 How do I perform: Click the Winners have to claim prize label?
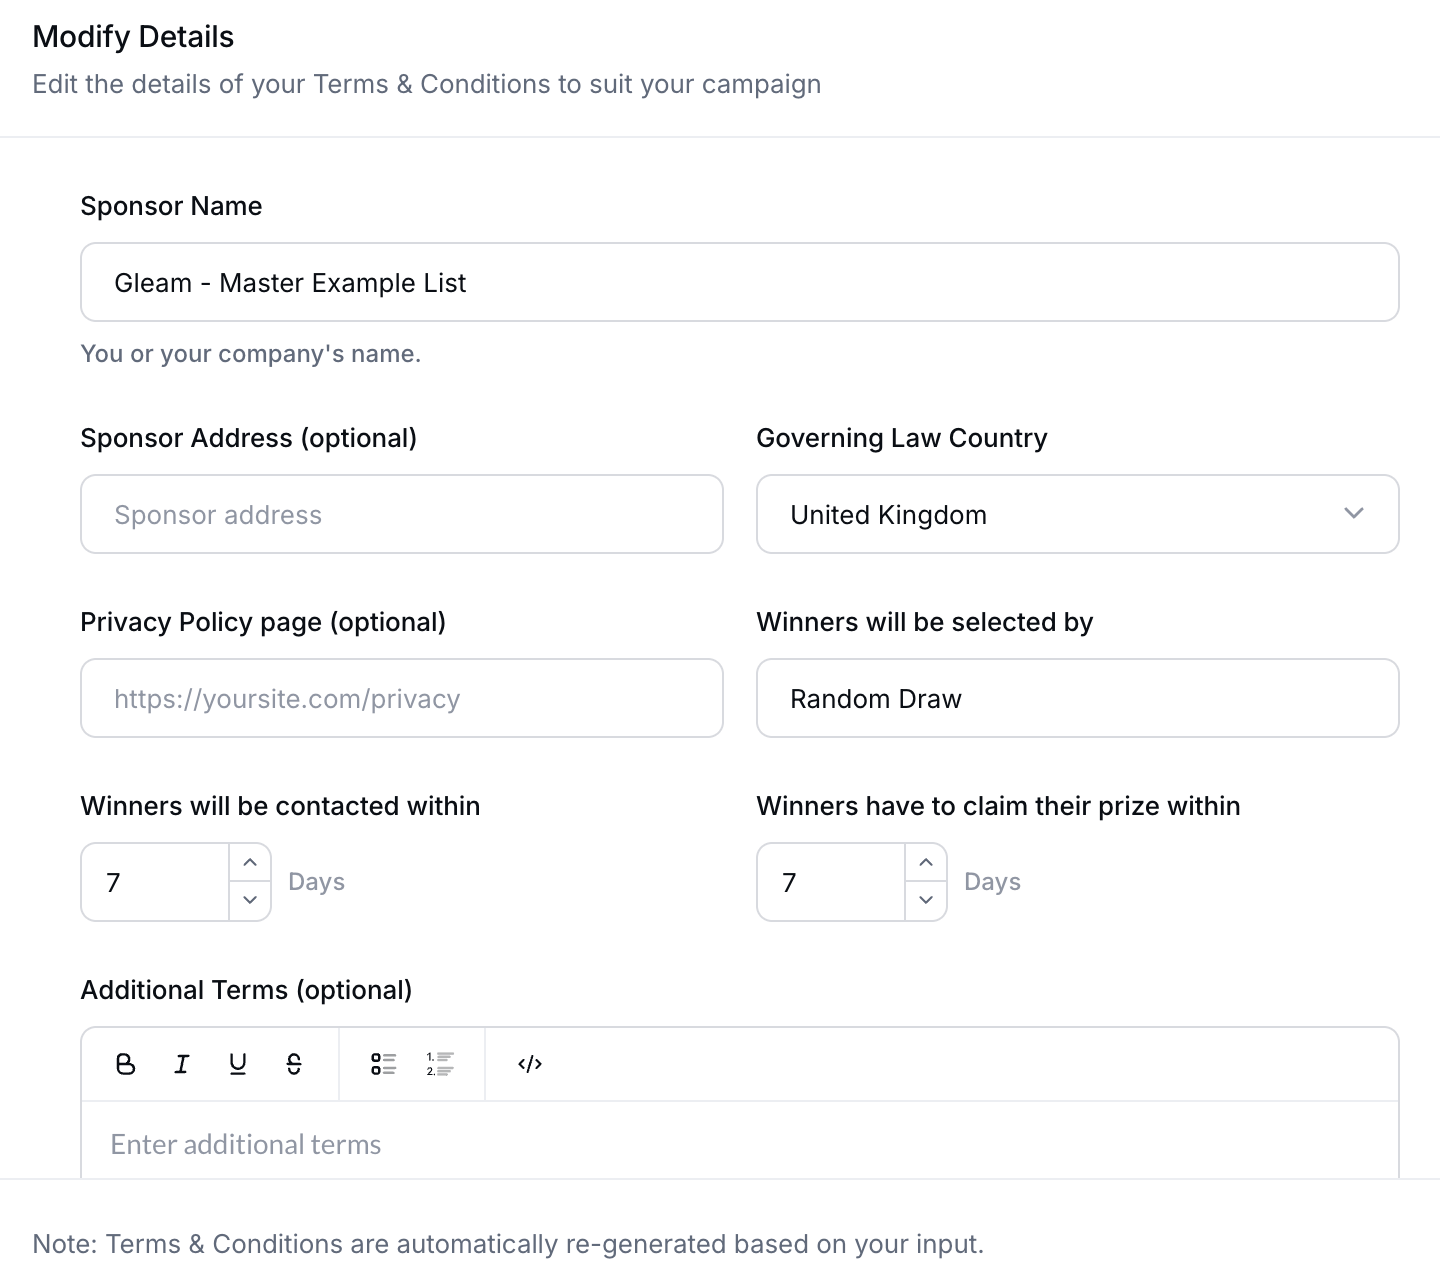(x=998, y=806)
